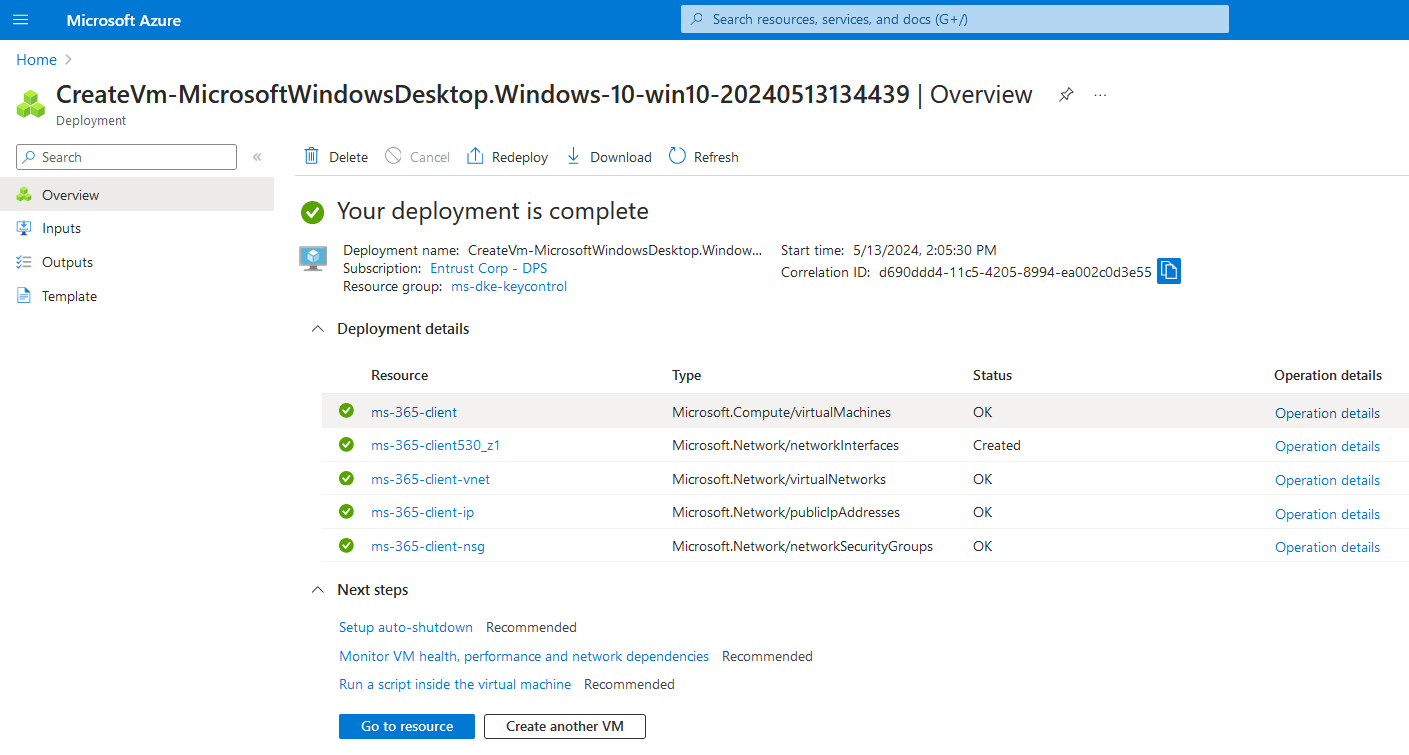The height and width of the screenshot is (755, 1409).
Task: Click the Refresh circular arrow icon
Action: tap(677, 156)
